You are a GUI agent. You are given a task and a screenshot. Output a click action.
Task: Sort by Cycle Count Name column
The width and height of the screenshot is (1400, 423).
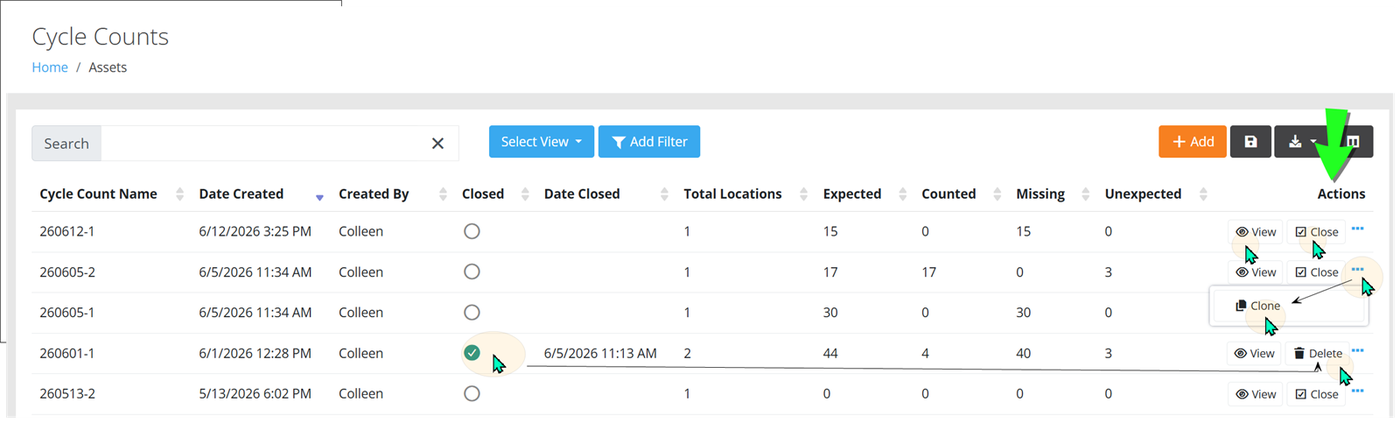[x=180, y=194]
